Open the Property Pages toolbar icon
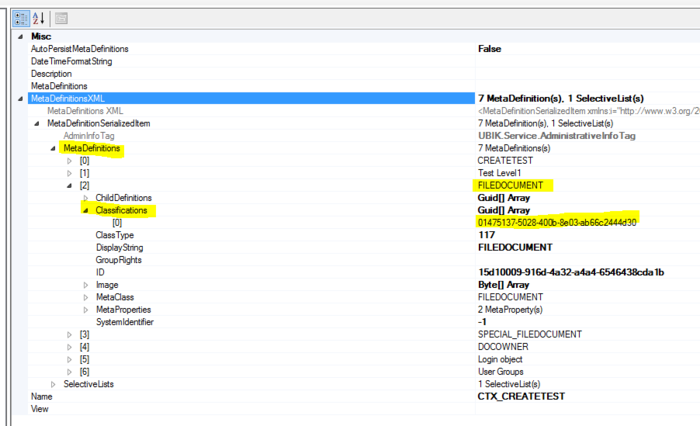700x426 pixels. [61, 18]
